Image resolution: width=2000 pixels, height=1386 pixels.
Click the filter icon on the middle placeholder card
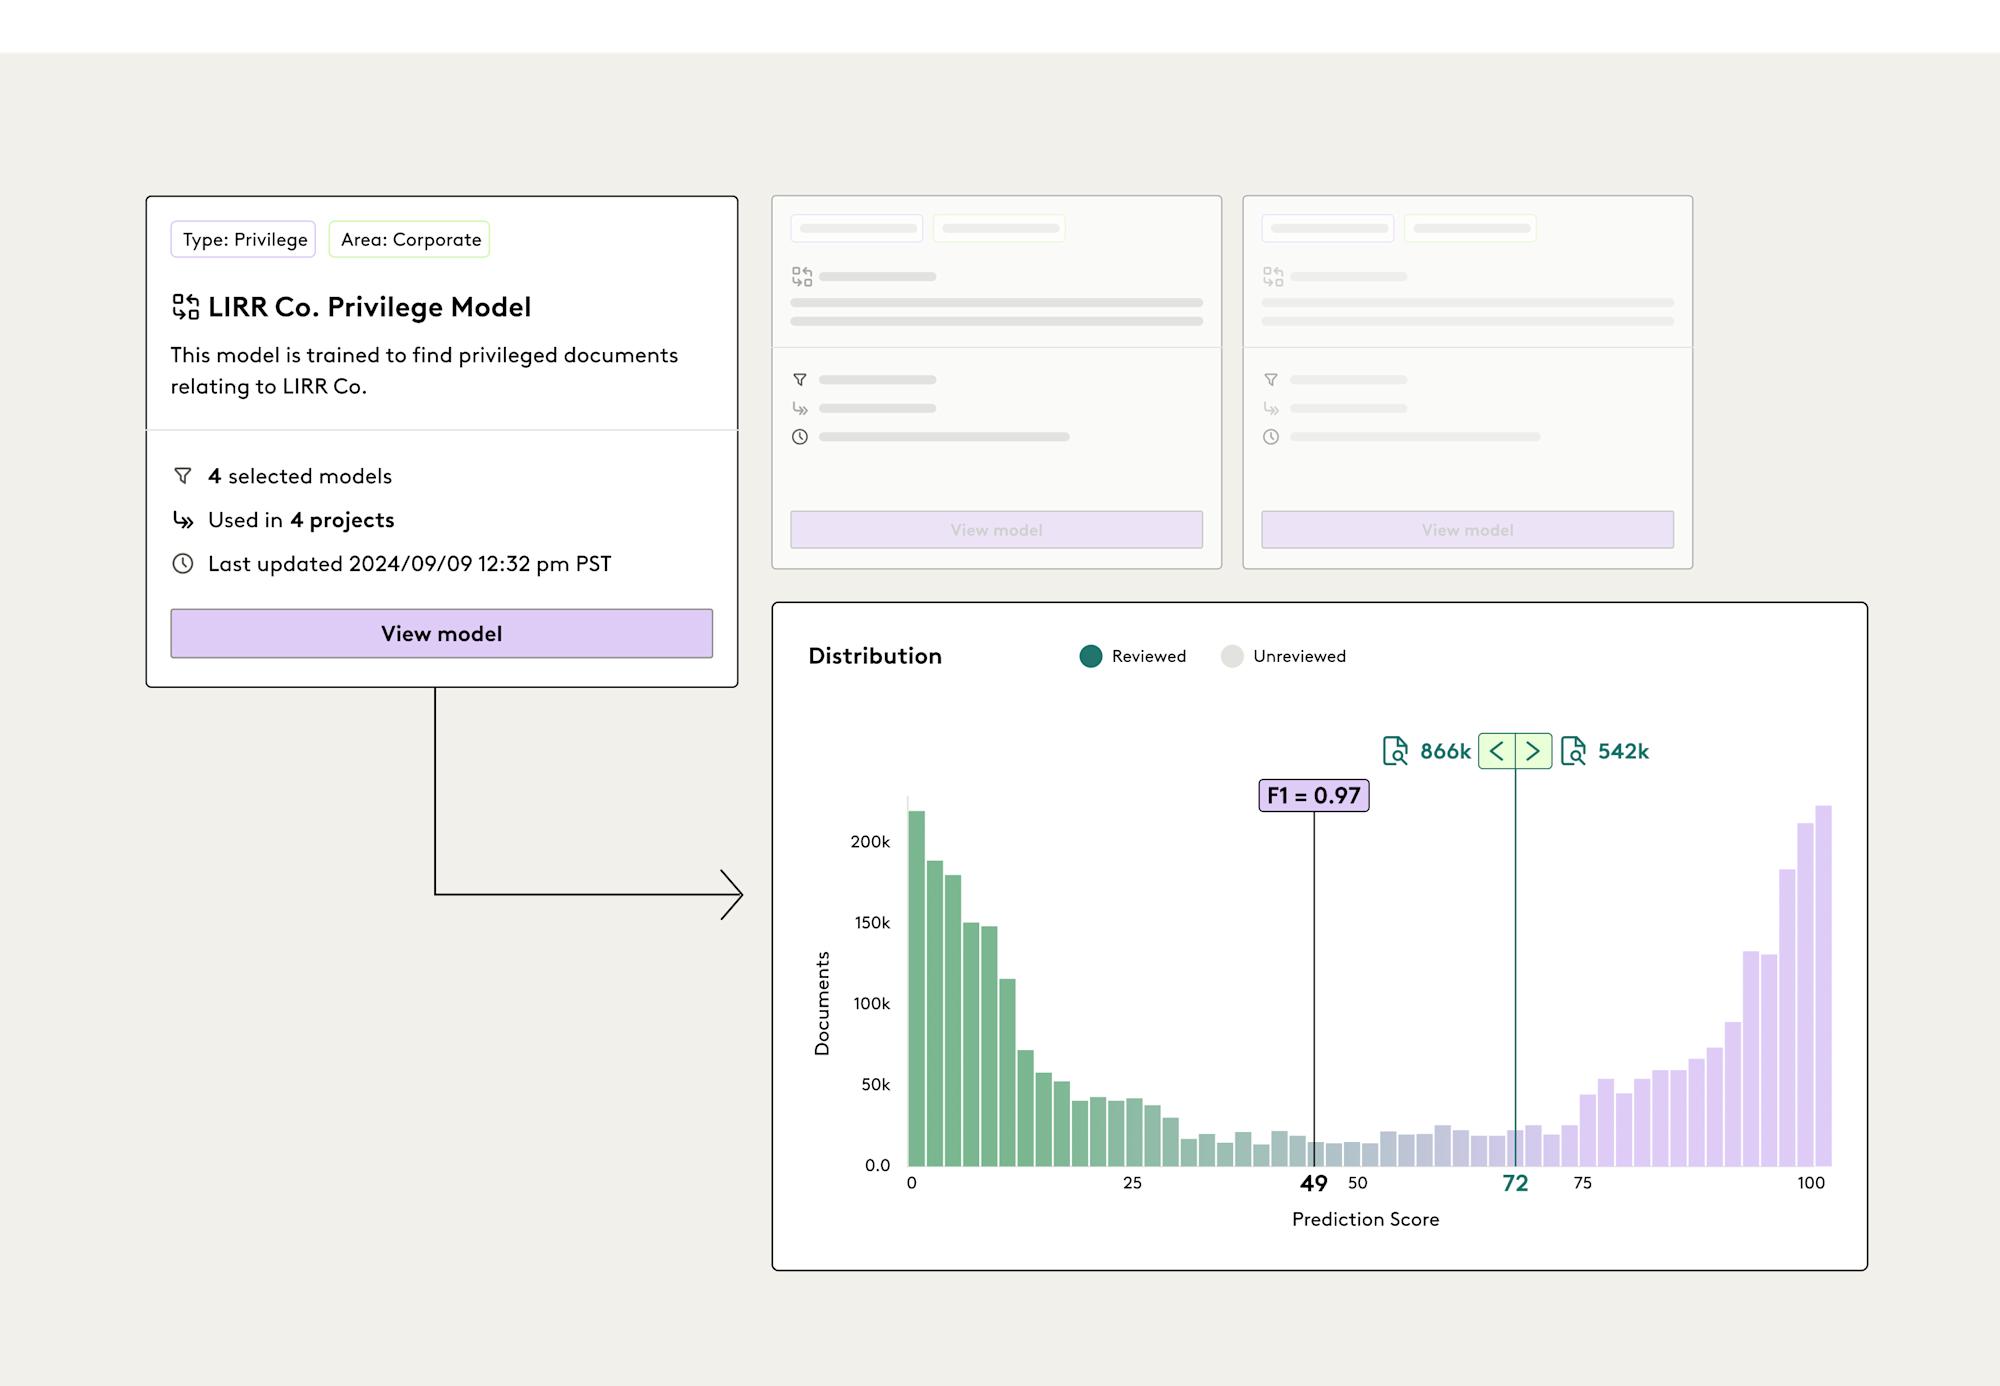point(800,380)
